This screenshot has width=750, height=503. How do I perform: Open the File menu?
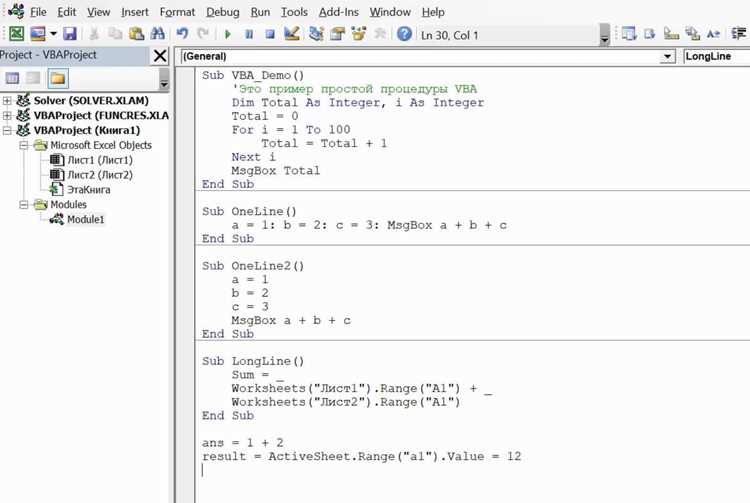(38, 12)
